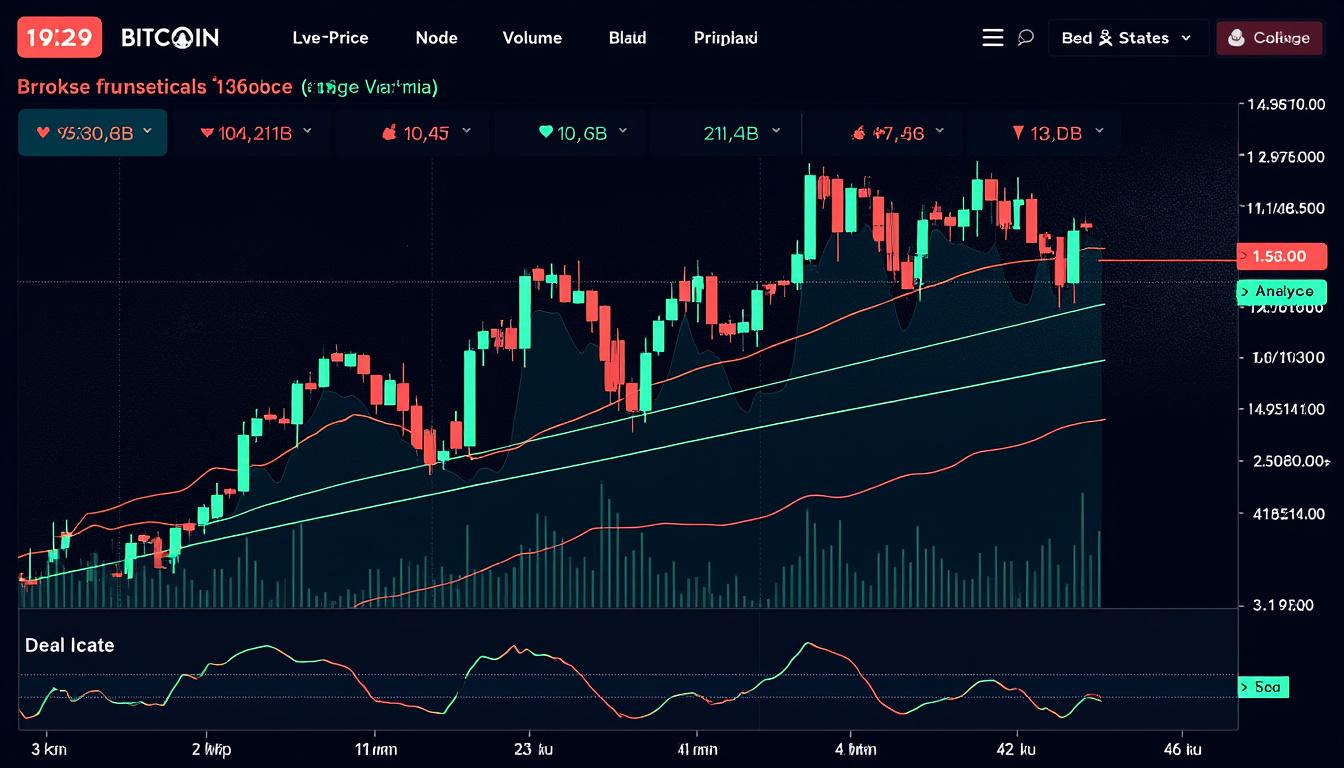1344x768 pixels.
Task: Click the 19:29 timestamp badge
Action: [x=59, y=36]
